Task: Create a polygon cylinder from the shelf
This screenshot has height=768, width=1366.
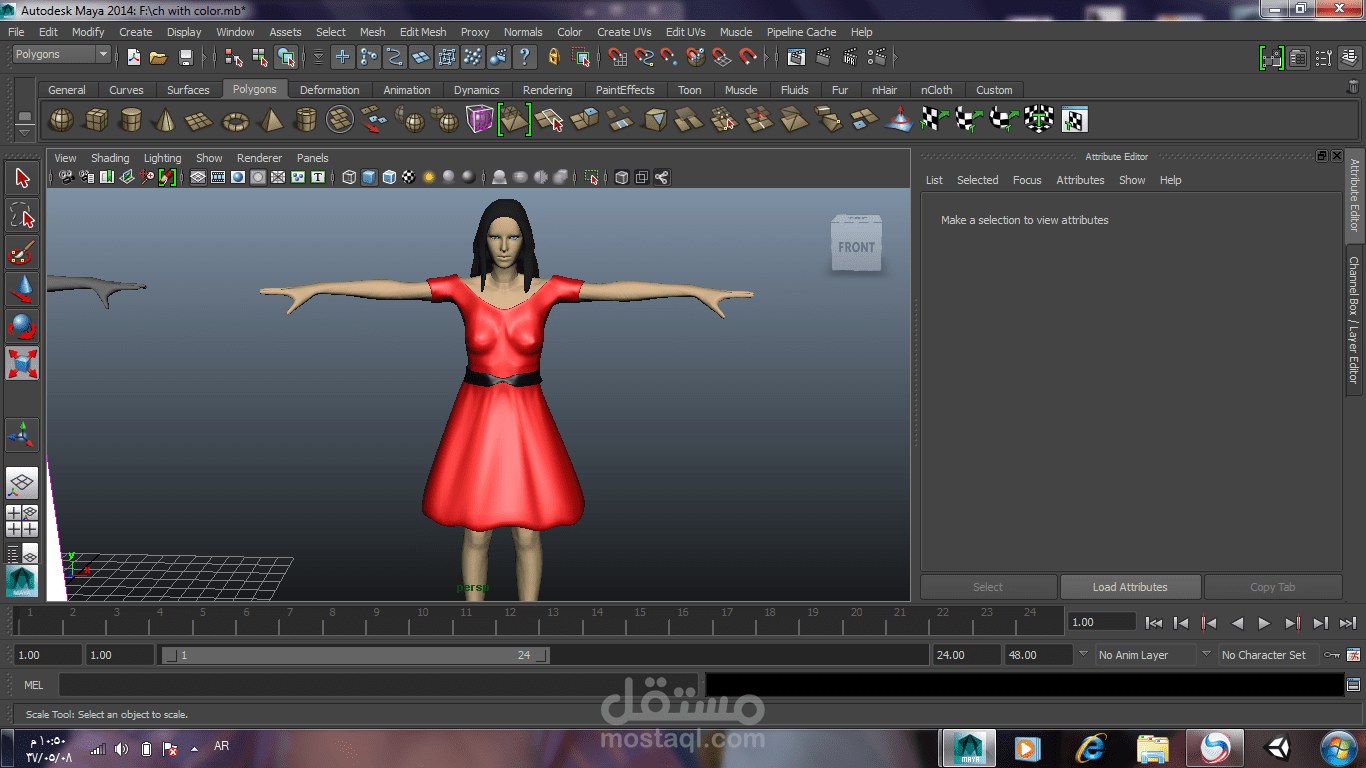Action: click(x=130, y=120)
